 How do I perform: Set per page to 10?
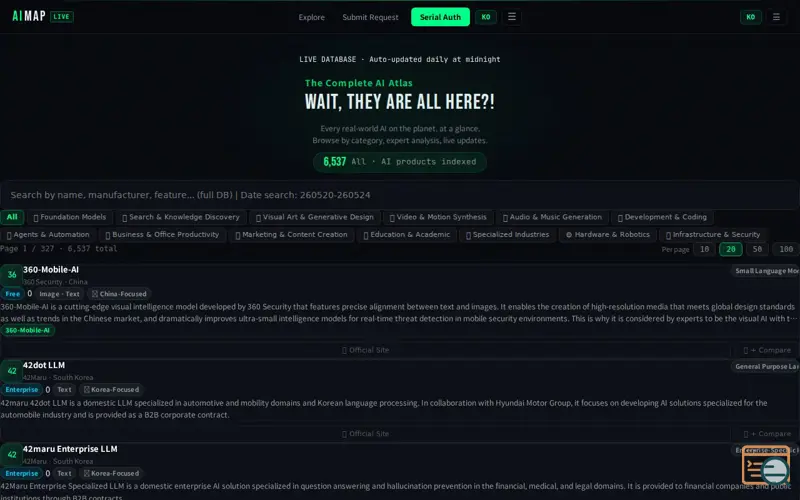[x=705, y=249]
